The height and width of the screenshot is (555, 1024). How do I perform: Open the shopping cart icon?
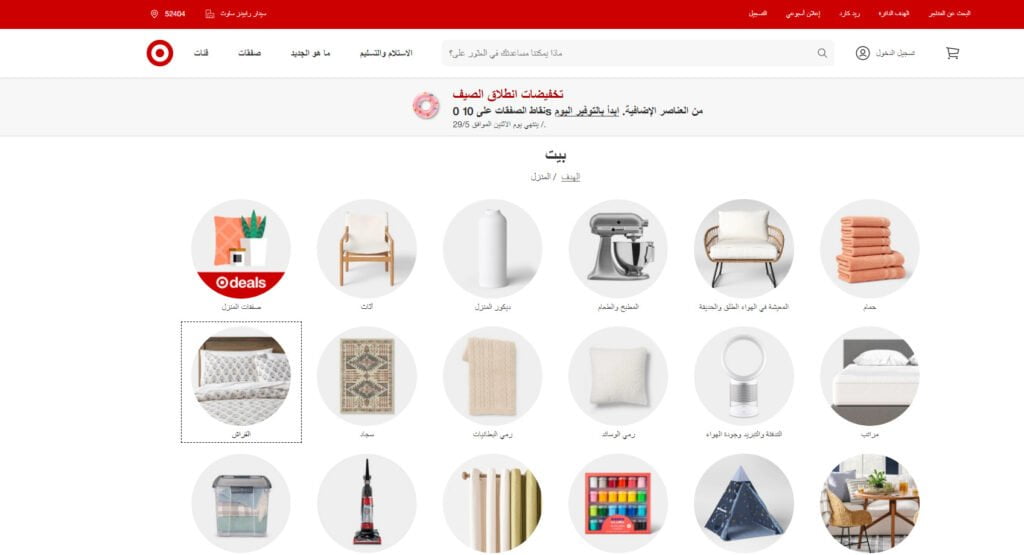point(952,53)
